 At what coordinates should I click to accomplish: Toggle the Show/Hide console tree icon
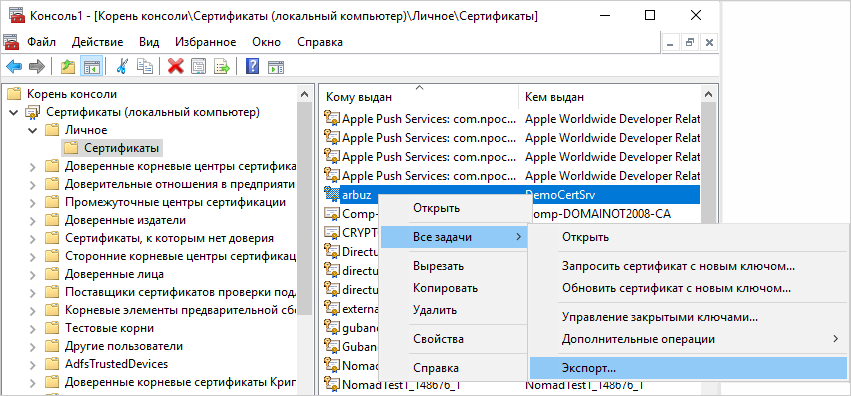(91, 67)
